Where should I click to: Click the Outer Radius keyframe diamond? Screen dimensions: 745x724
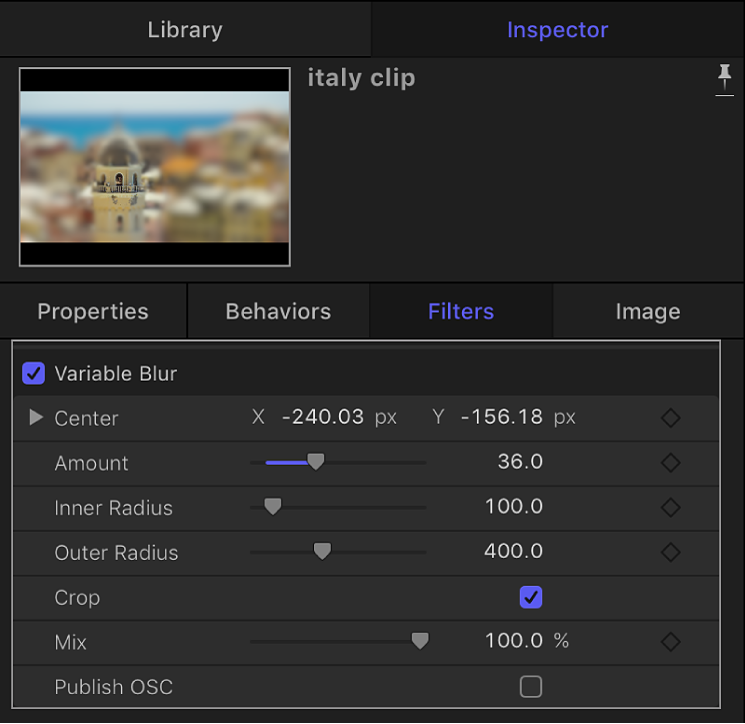671,552
